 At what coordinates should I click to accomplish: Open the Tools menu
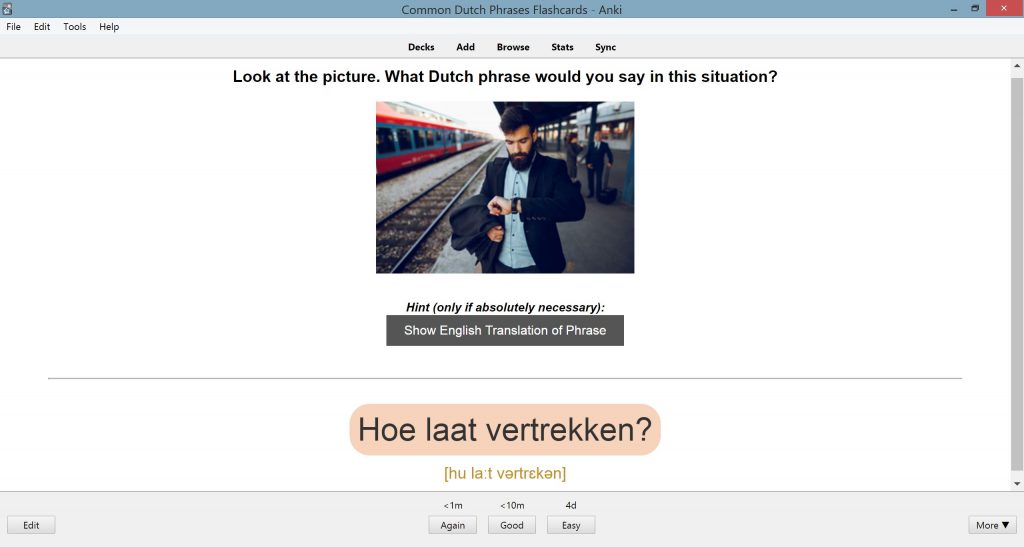point(74,27)
